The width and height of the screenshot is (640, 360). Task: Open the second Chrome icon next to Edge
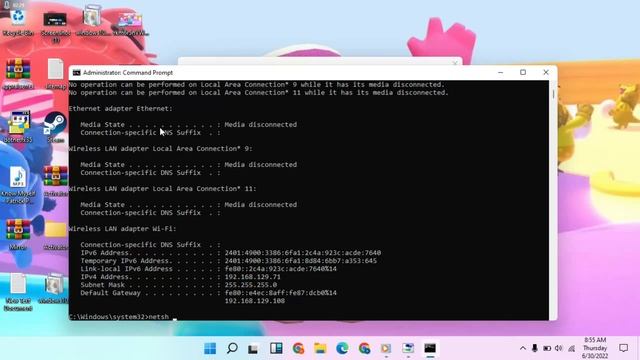click(364, 348)
